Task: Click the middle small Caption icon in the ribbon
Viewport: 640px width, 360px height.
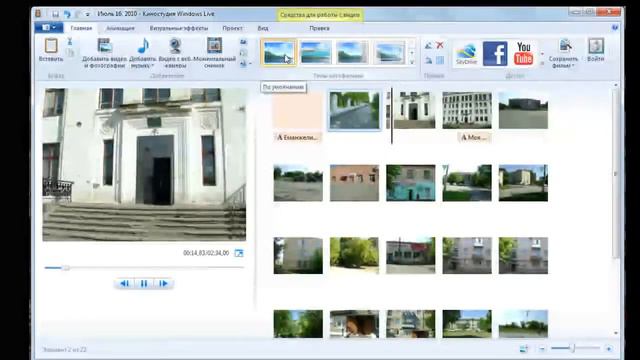Action: click(243, 53)
